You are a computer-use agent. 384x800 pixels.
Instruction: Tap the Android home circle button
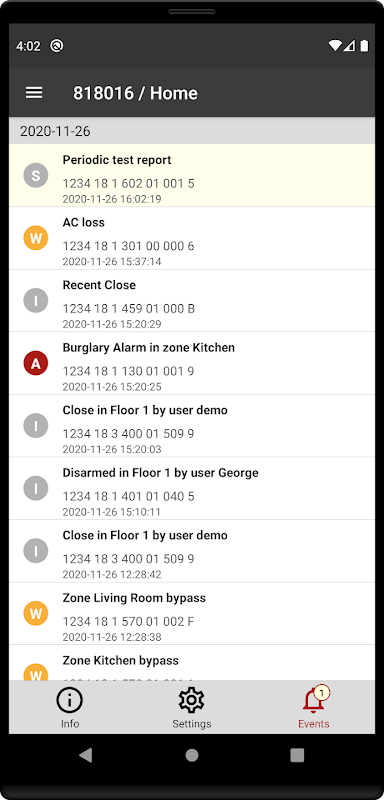192,755
